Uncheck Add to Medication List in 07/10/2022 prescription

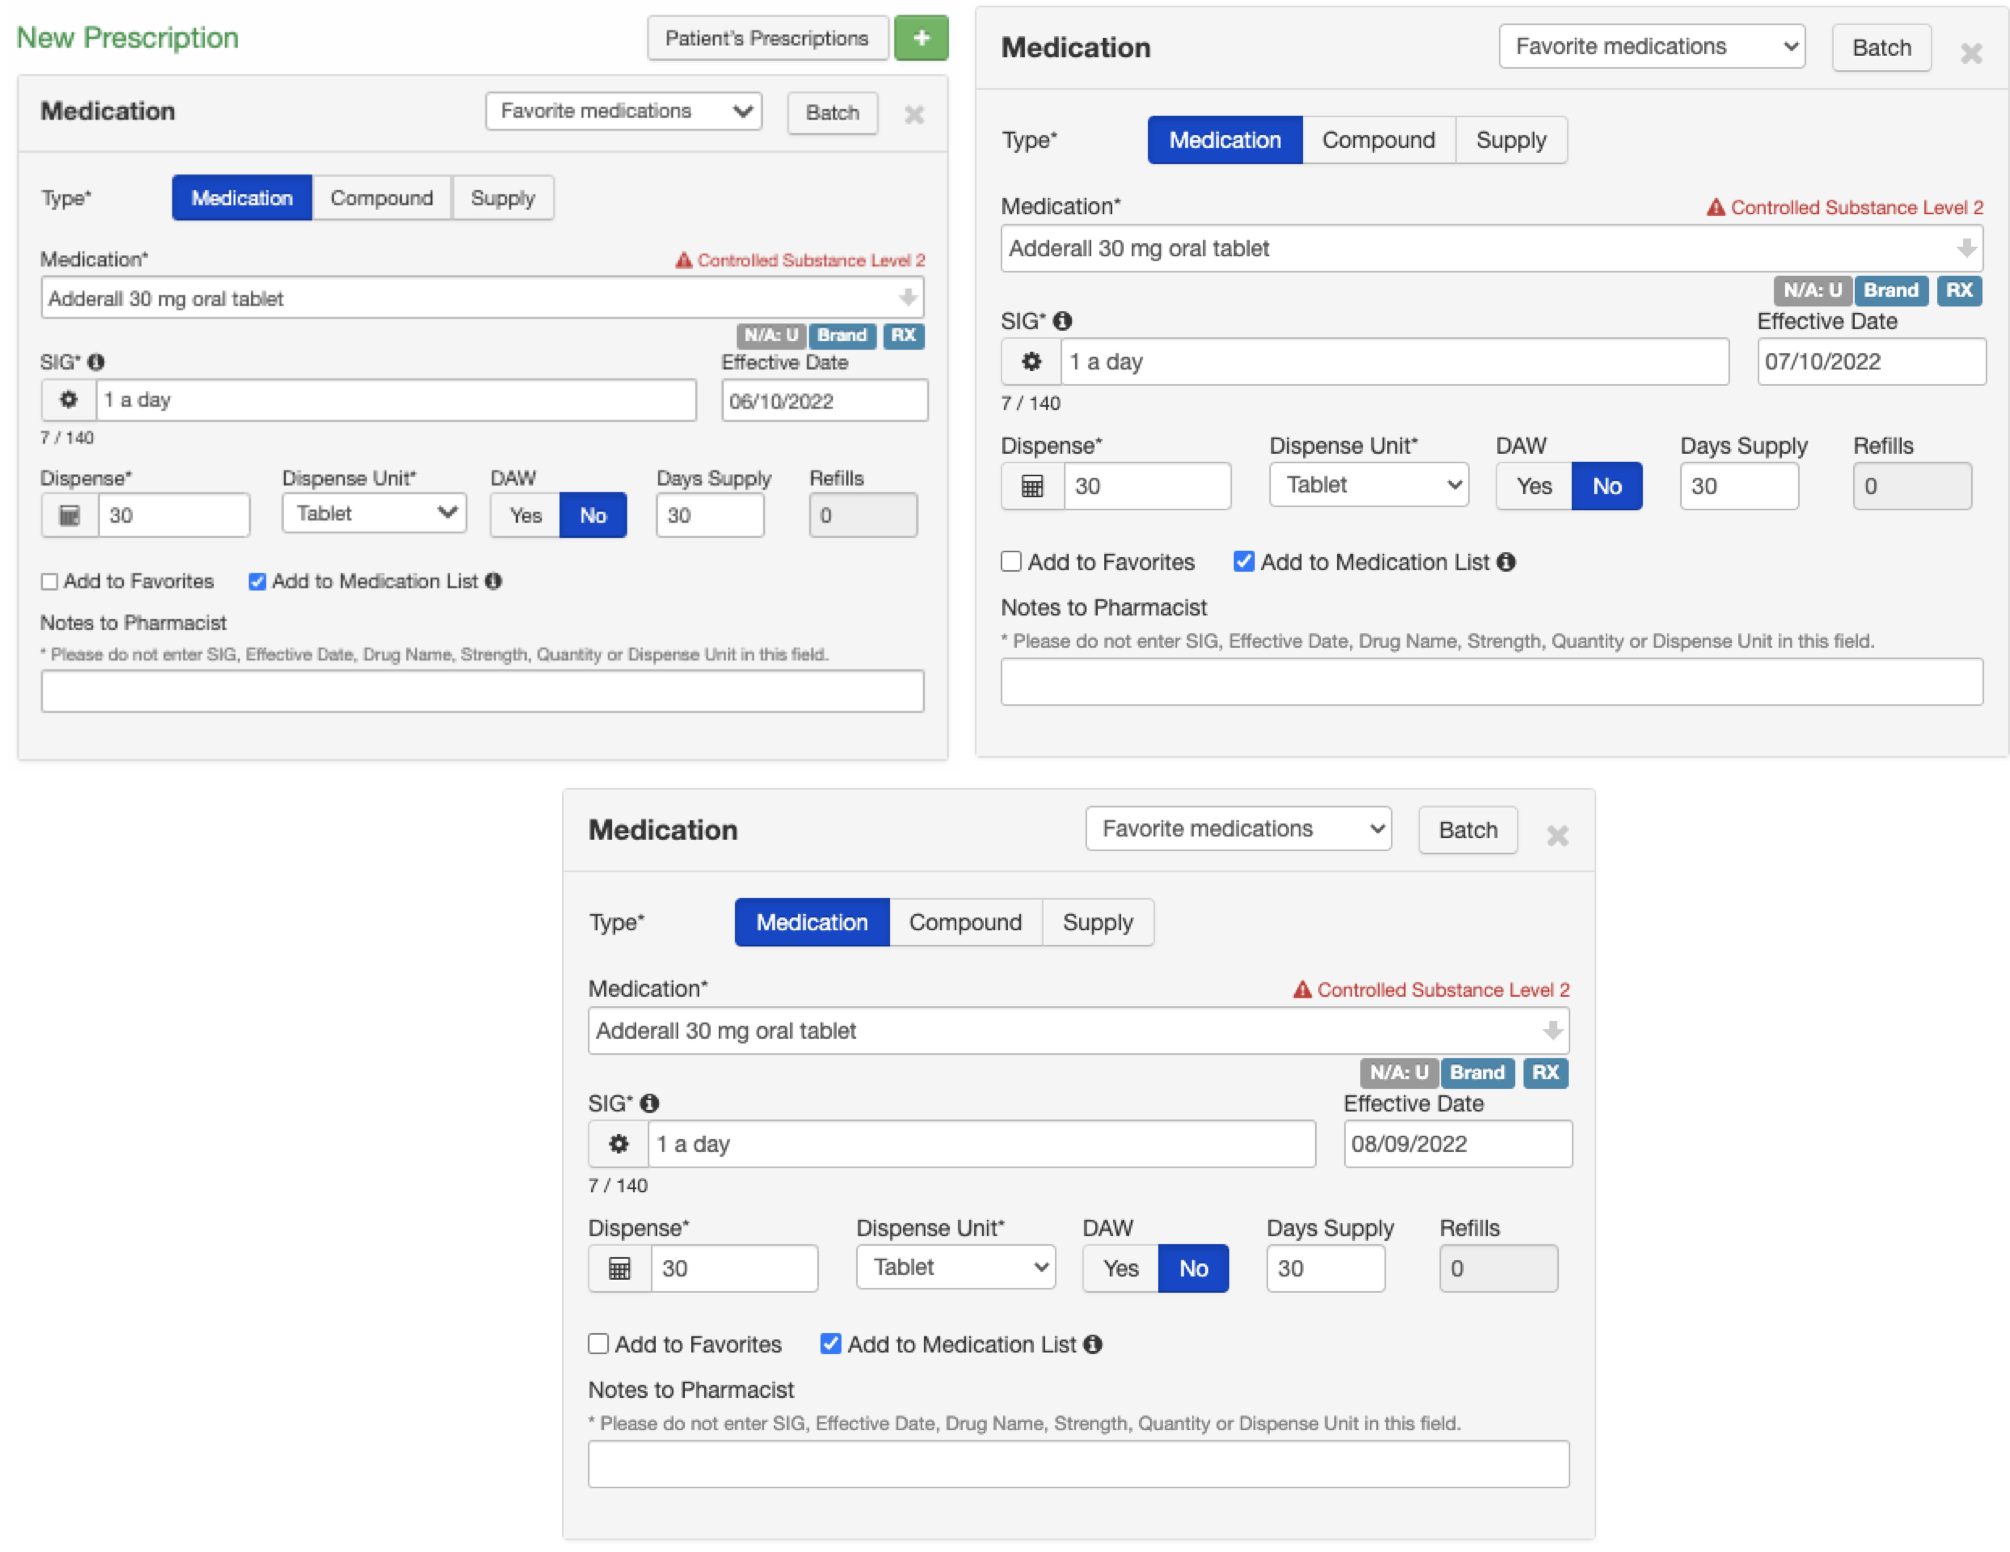point(1244,562)
